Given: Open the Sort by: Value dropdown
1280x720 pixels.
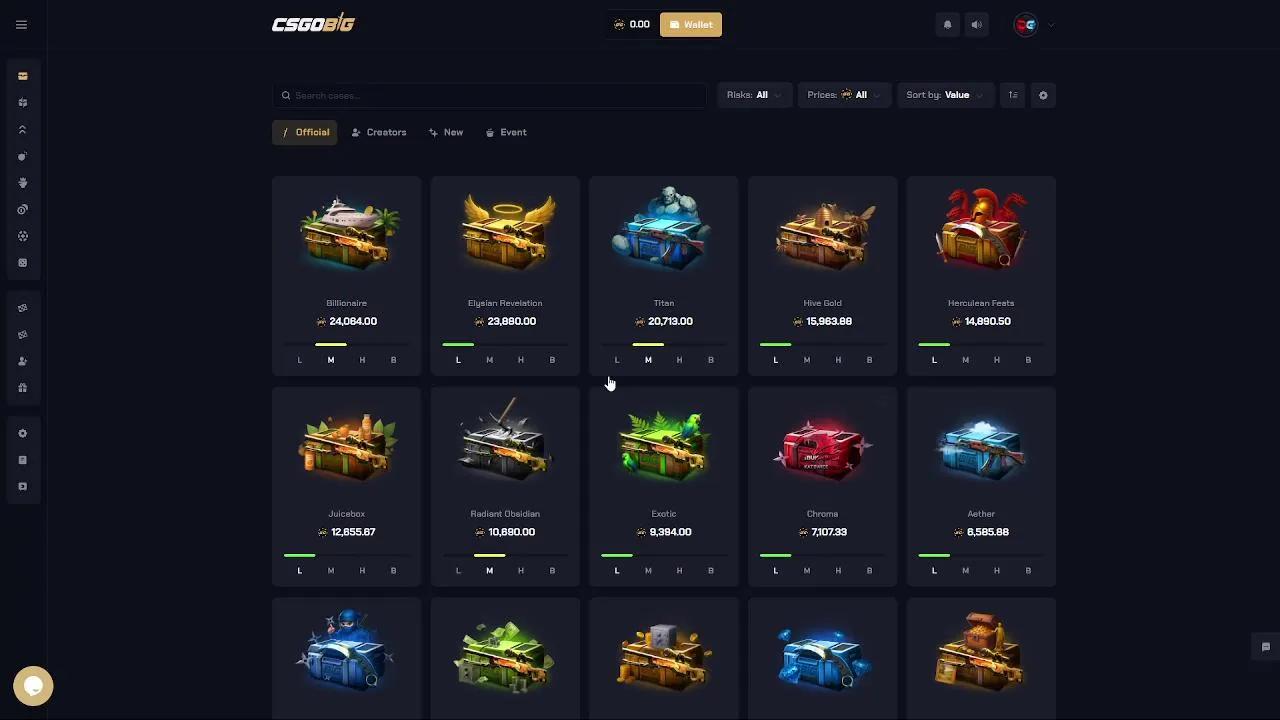Looking at the screenshot, I should (x=945, y=95).
